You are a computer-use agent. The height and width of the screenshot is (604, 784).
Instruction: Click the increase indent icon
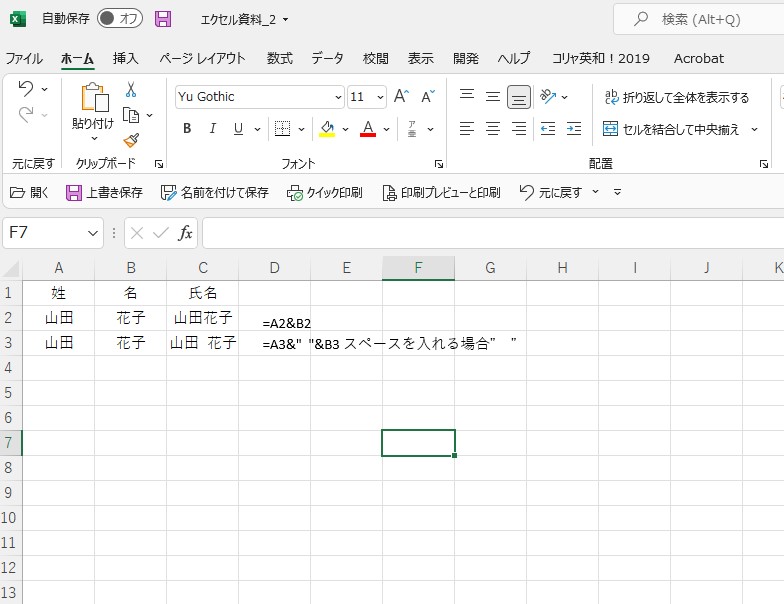coord(574,128)
